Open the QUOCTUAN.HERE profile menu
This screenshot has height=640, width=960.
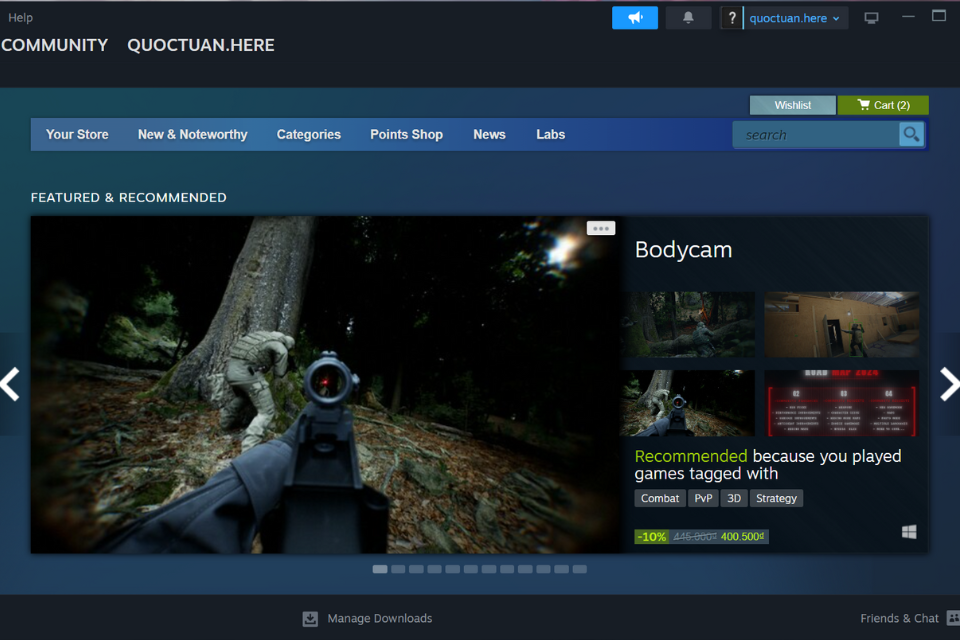pyautogui.click(x=201, y=45)
